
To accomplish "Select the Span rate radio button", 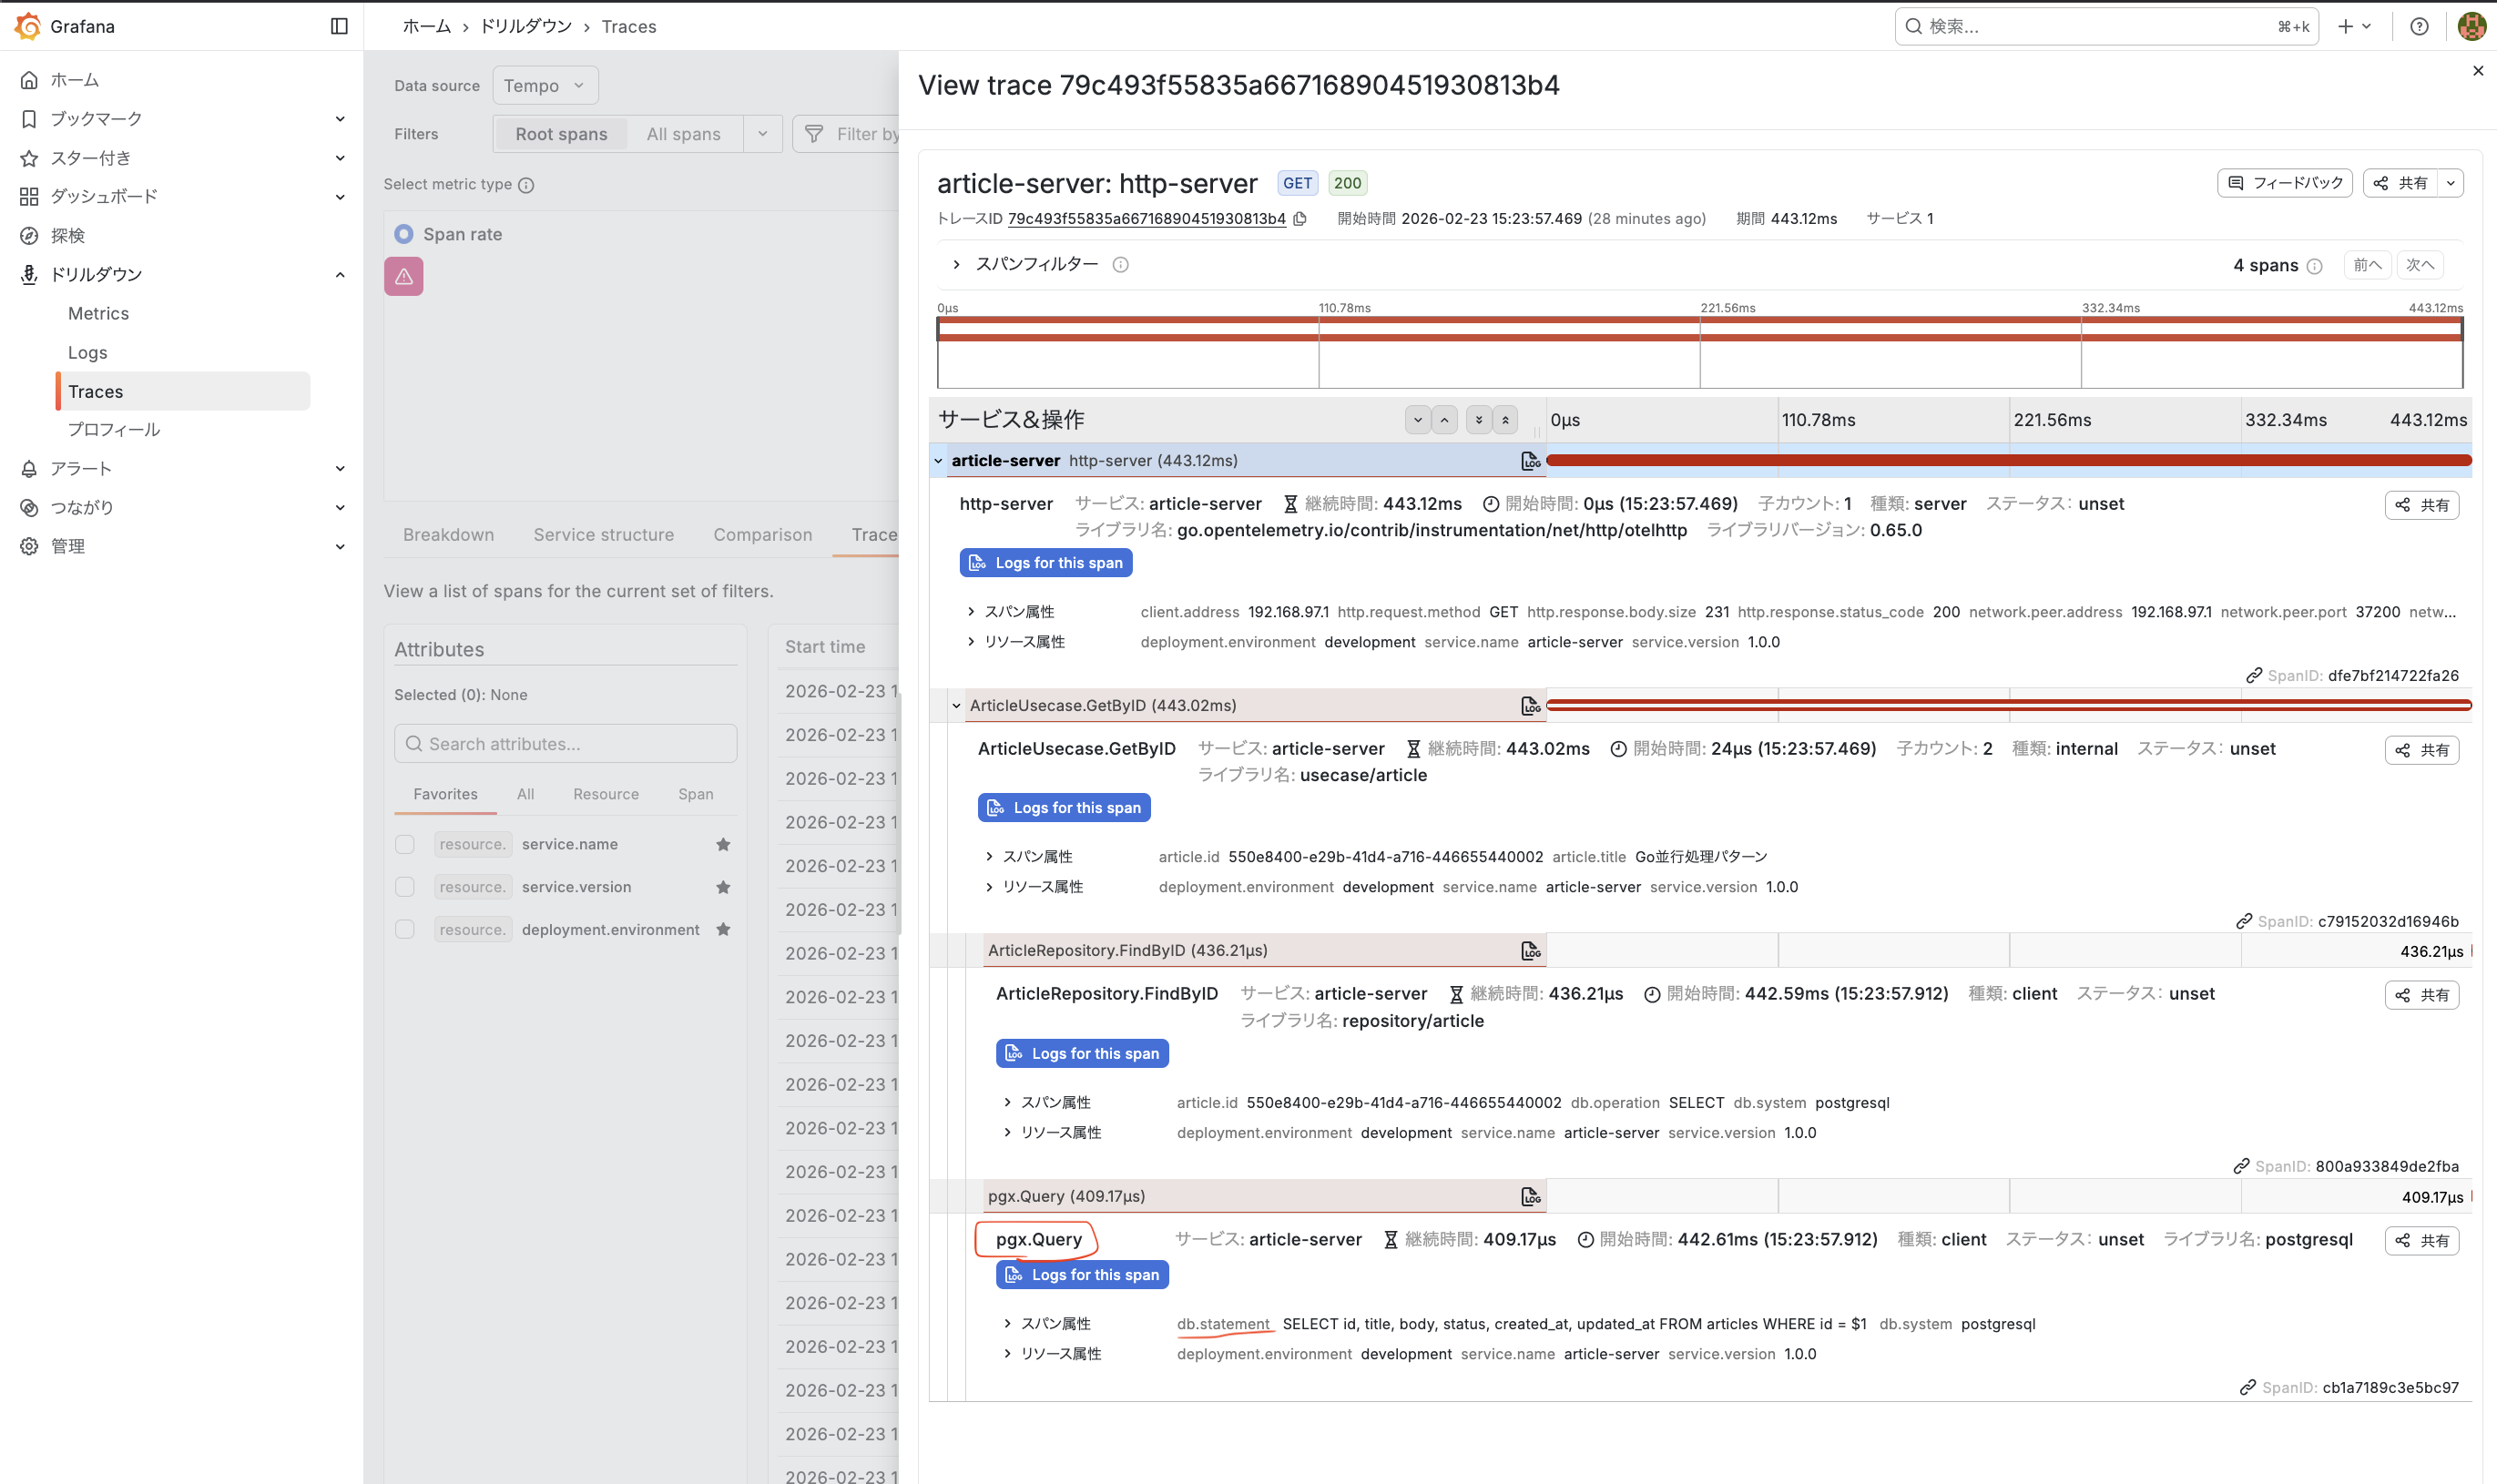I will click(x=404, y=234).
